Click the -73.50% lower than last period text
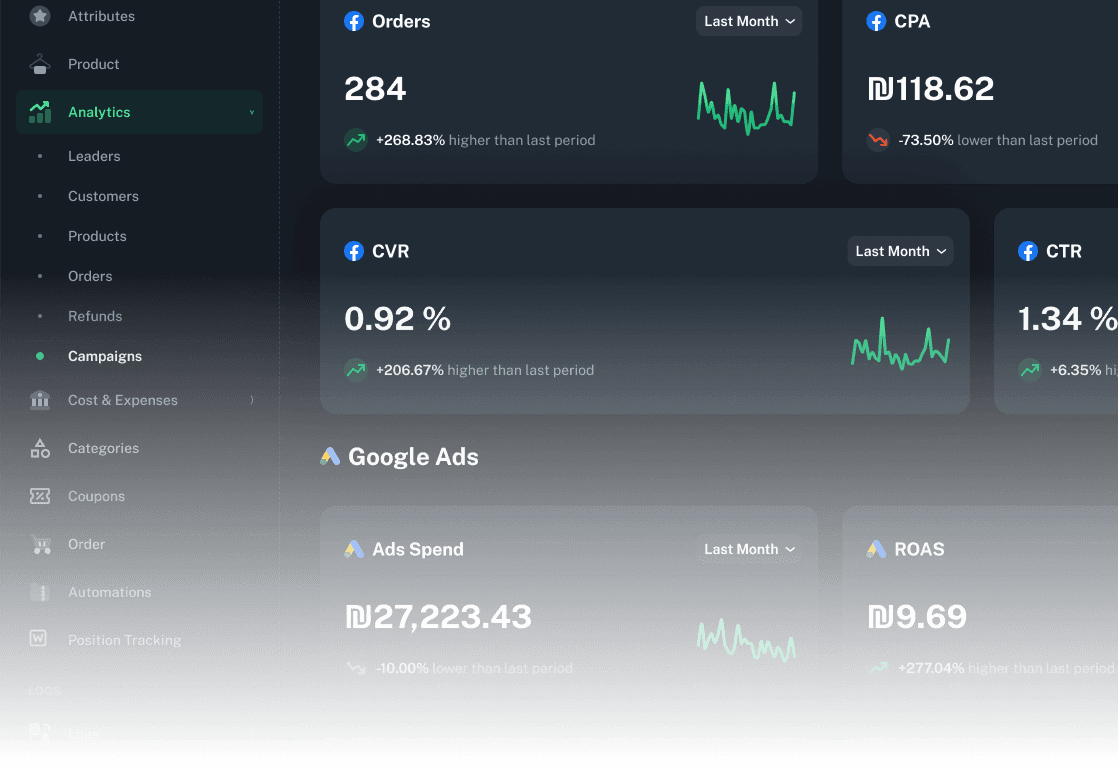Screen dimensions: 1118x768 coord(998,140)
